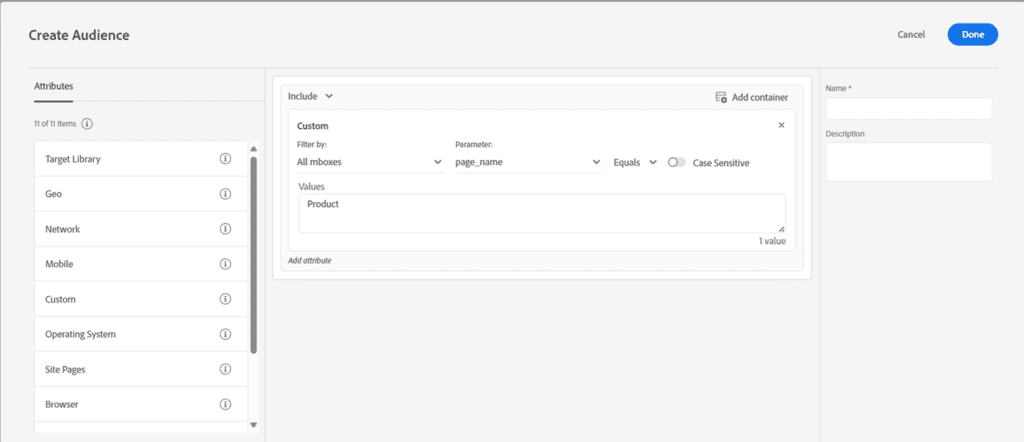Remove the Custom rule with X
The image size is (1024, 442).
tap(781, 125)
